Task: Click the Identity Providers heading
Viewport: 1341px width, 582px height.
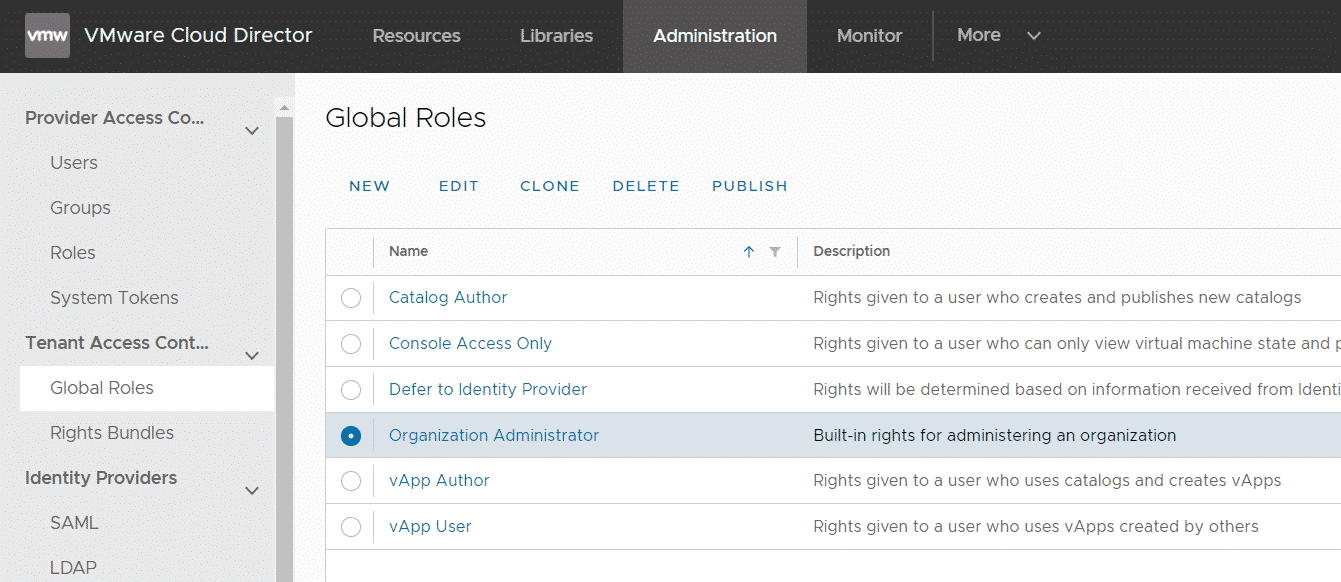Action: click(x=101, y=478)
